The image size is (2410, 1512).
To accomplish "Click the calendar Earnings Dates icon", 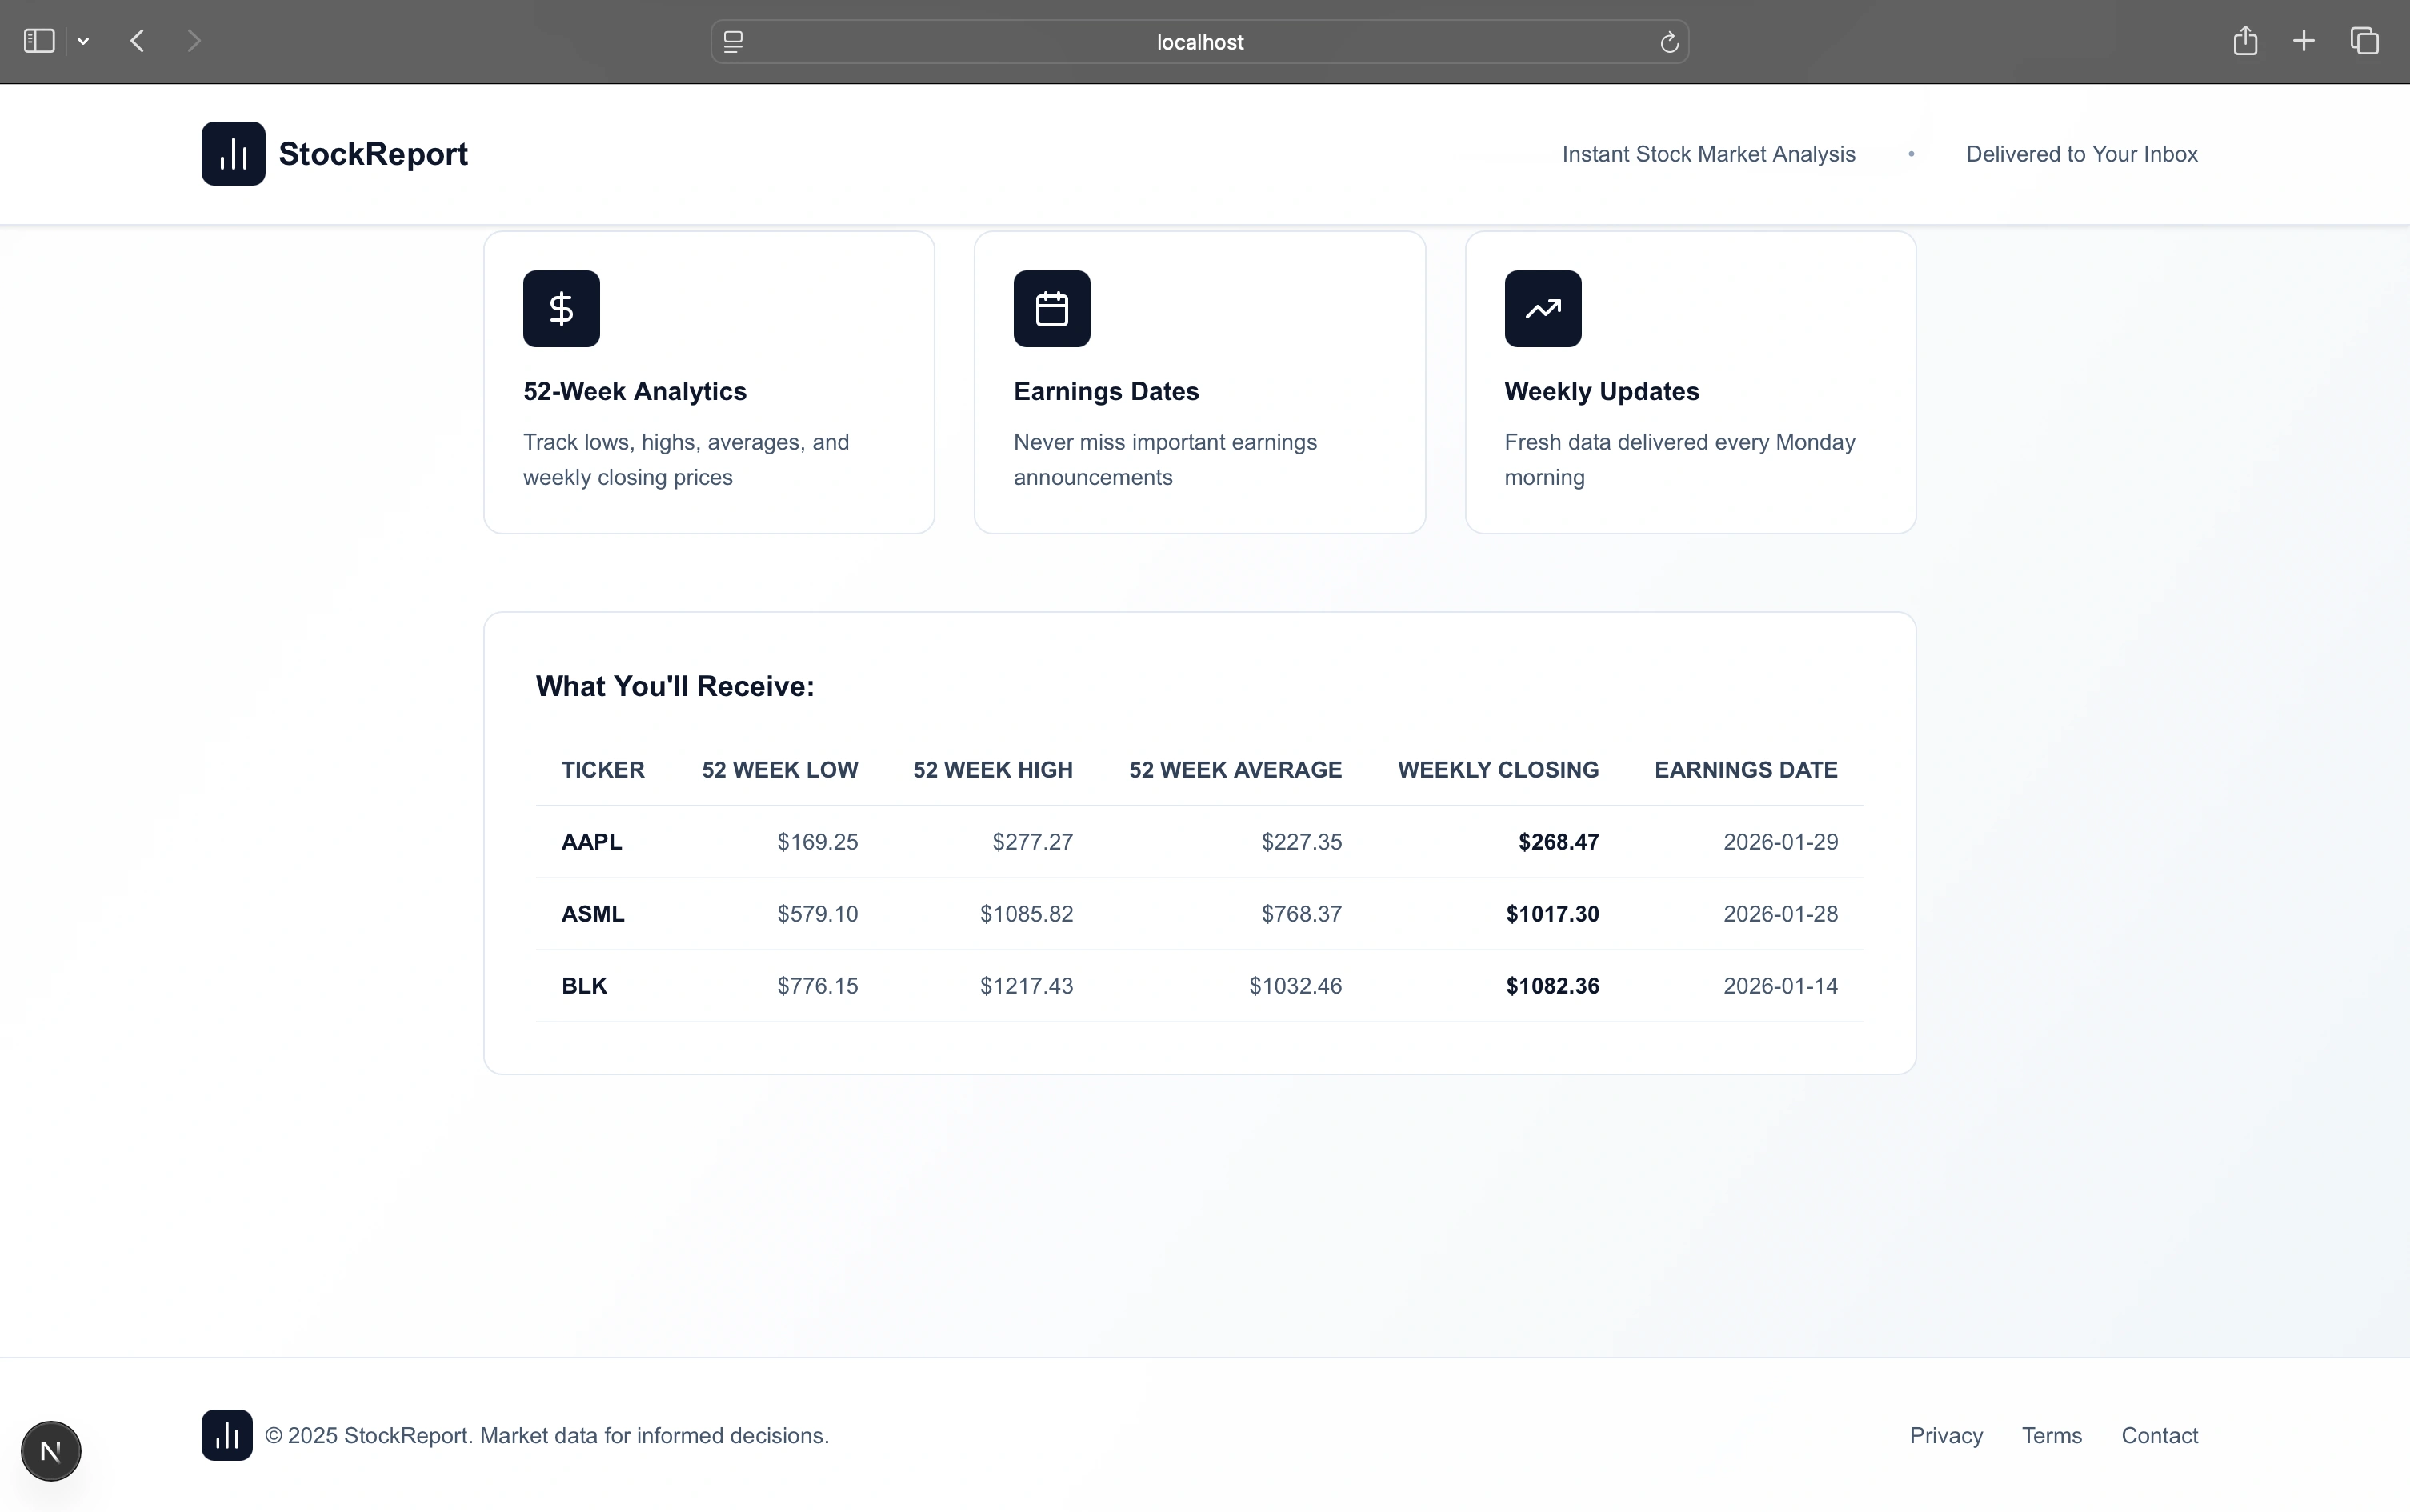I will pyautogui.click(x=1051, y=309).
